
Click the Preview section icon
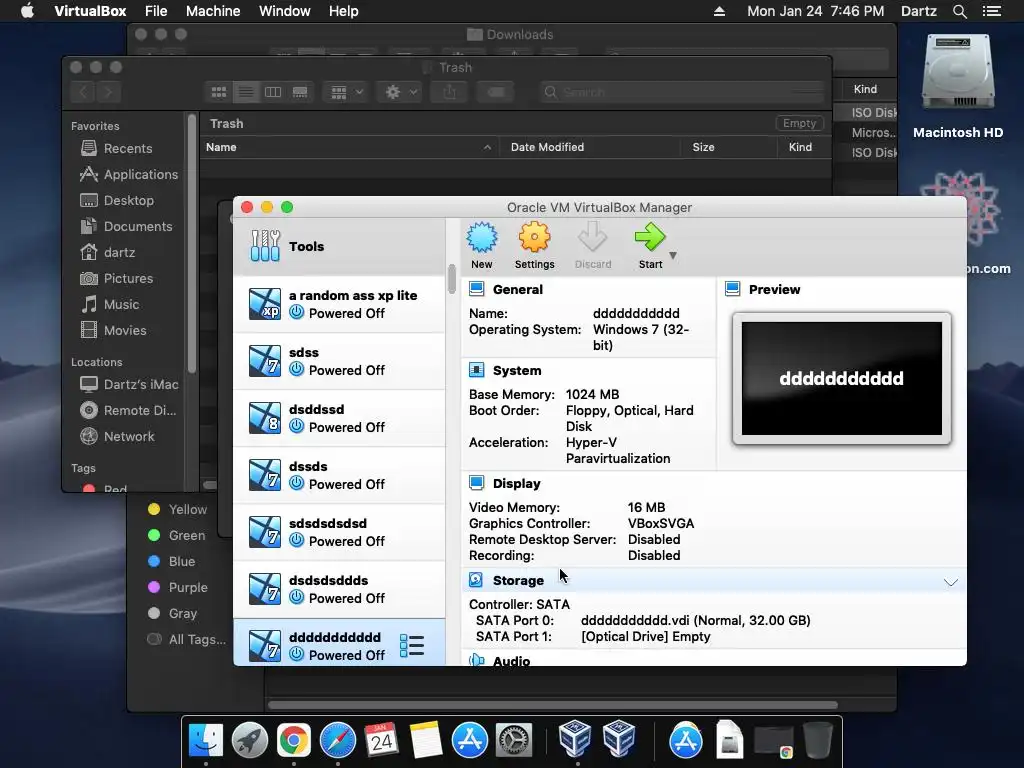[733, 289]
